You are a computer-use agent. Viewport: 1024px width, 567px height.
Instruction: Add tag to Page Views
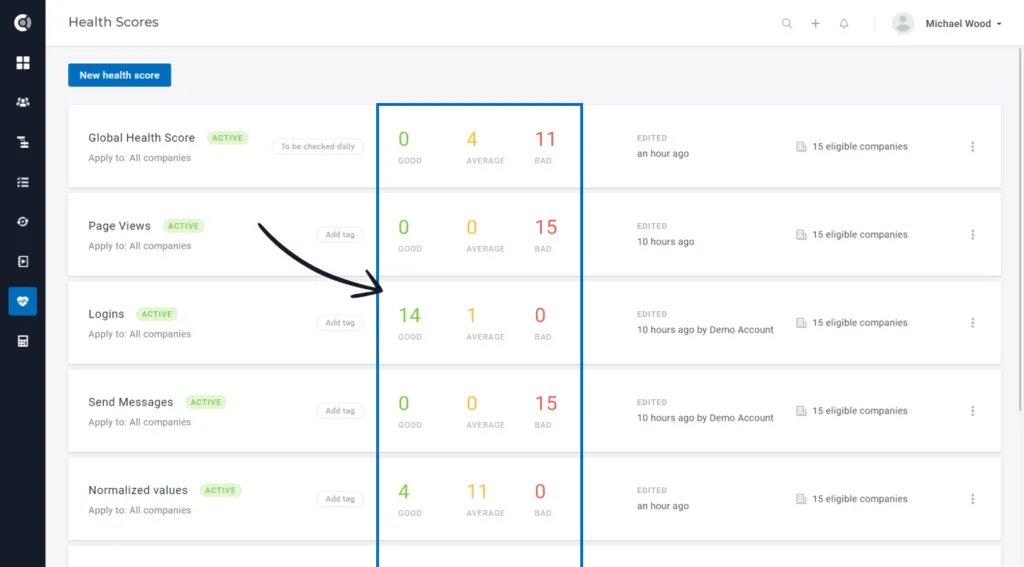pos(340,235)
